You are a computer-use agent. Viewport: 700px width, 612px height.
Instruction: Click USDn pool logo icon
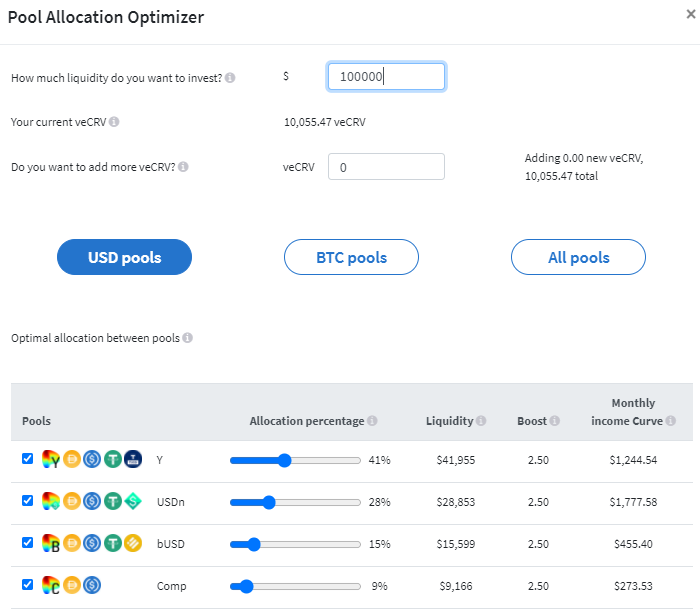(50, 501)
